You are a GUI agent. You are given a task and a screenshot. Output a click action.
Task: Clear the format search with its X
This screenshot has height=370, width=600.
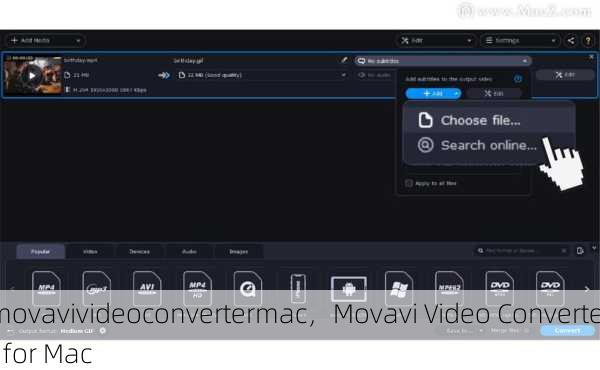click(x=564, y=251)
